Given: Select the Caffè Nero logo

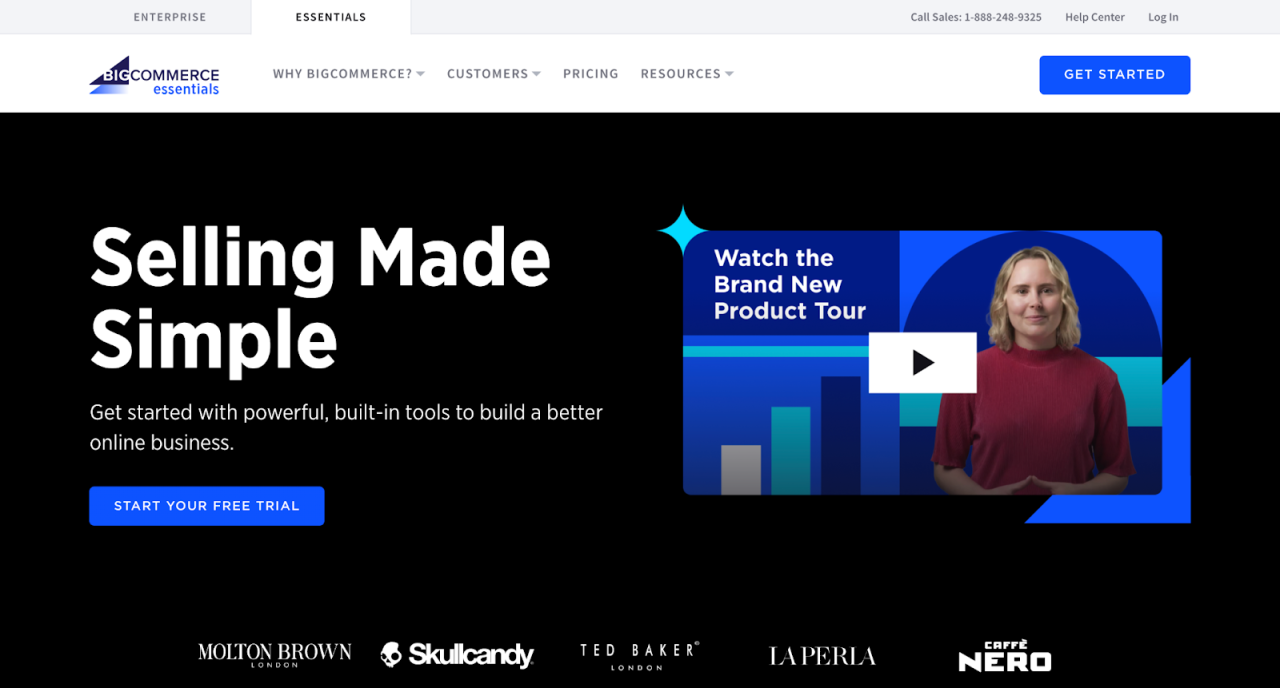Looking at the screenshot, I should pyautogui.click(x=1004, y=657).
